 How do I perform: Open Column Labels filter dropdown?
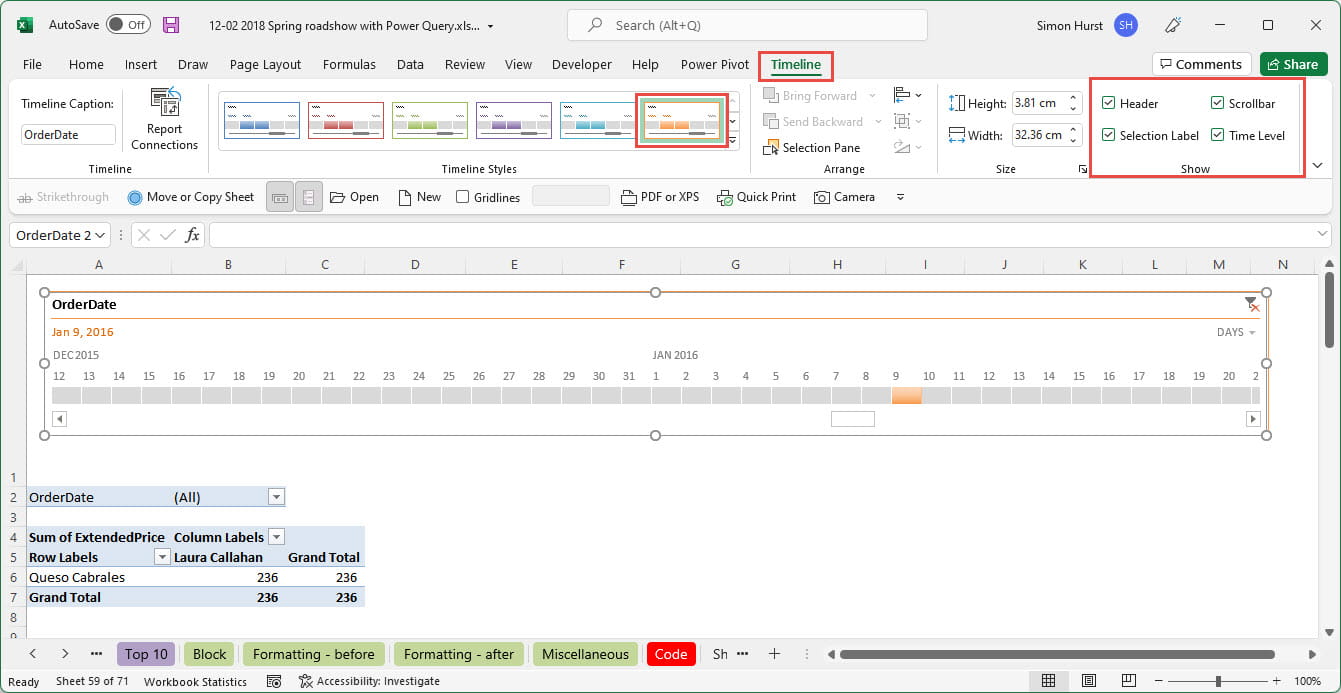[x=277, y=537]
